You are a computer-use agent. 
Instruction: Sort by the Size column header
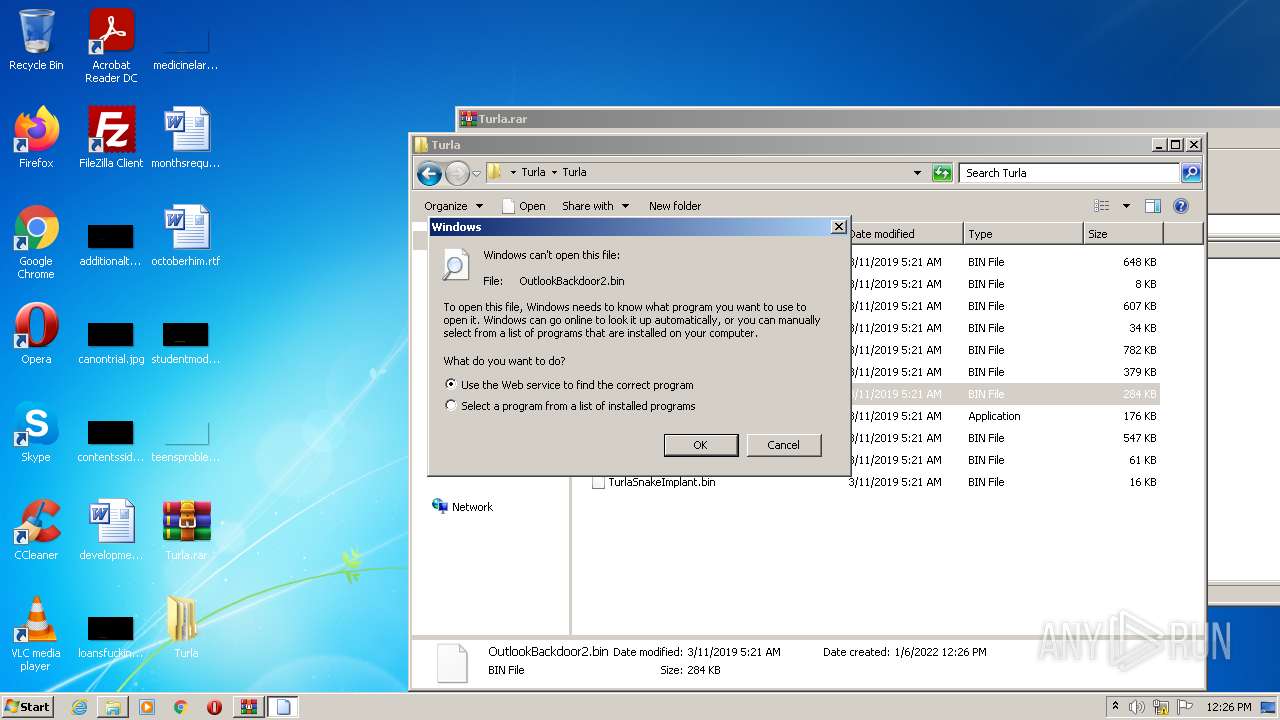click(1123, 234)
